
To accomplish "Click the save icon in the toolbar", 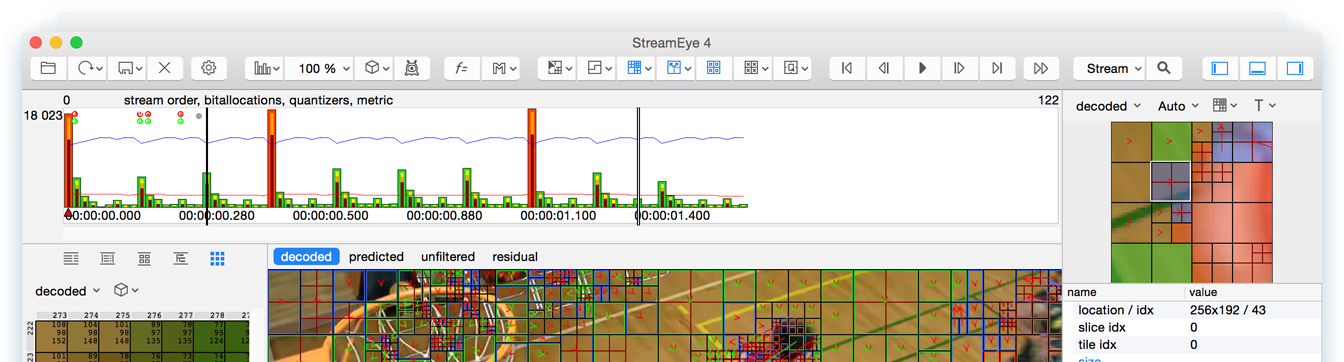I will click(128, 68).
